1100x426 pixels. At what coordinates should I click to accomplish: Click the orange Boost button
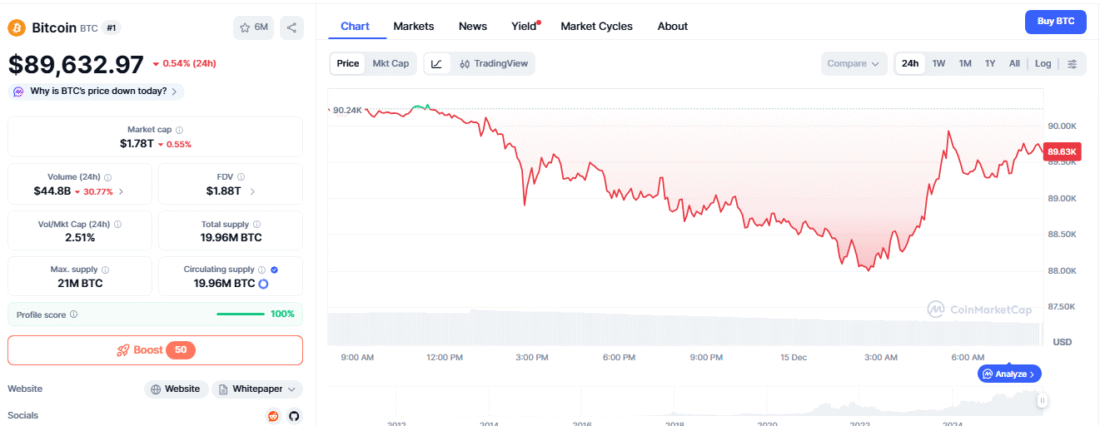click(155, 350)
